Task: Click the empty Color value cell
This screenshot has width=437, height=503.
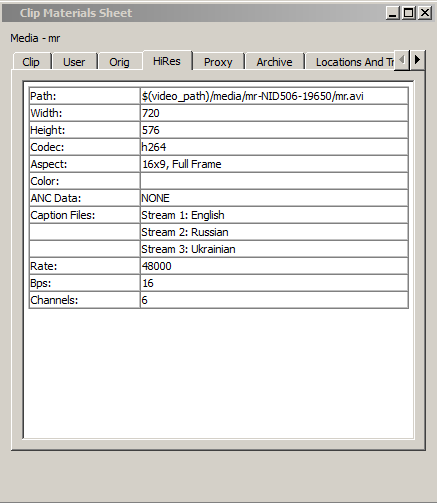Action: pos(274,181)
